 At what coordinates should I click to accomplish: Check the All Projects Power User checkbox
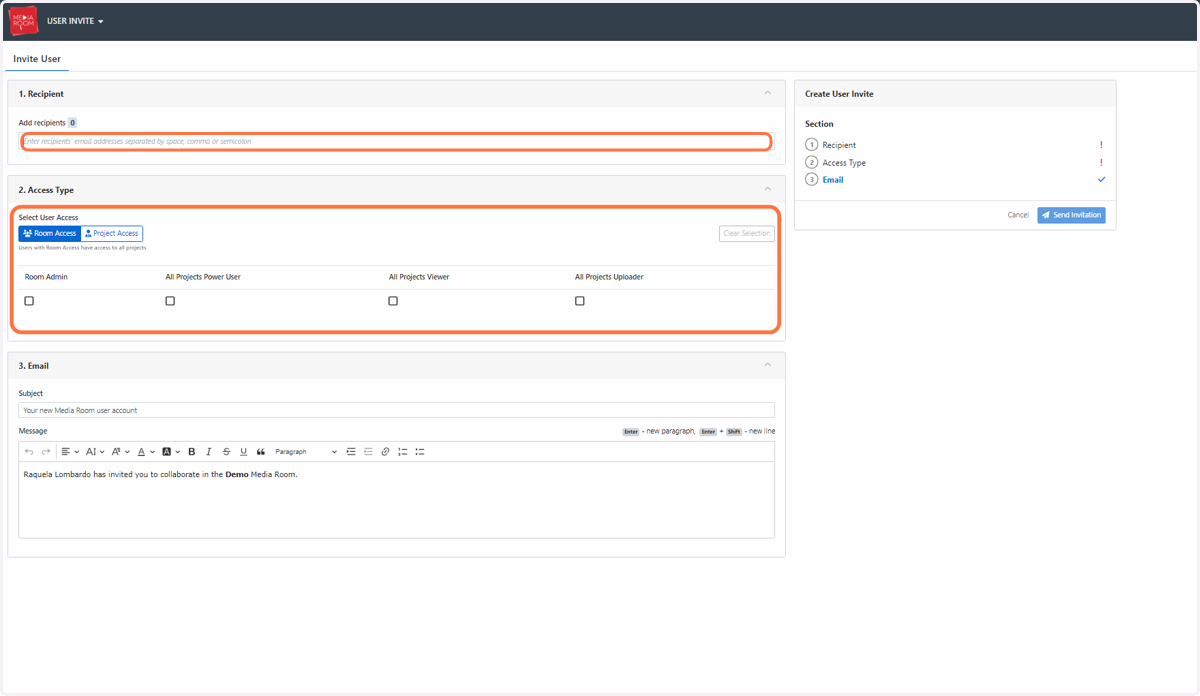click(170, 301)
